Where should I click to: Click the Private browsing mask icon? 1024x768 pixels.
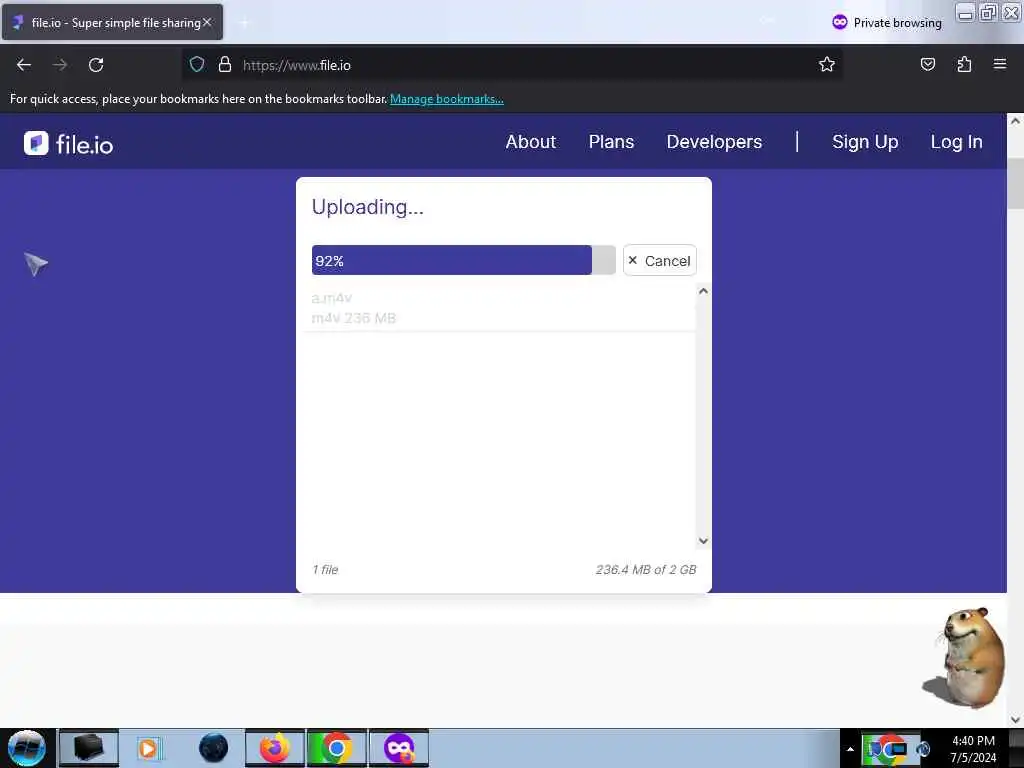(x=840, y=22)
